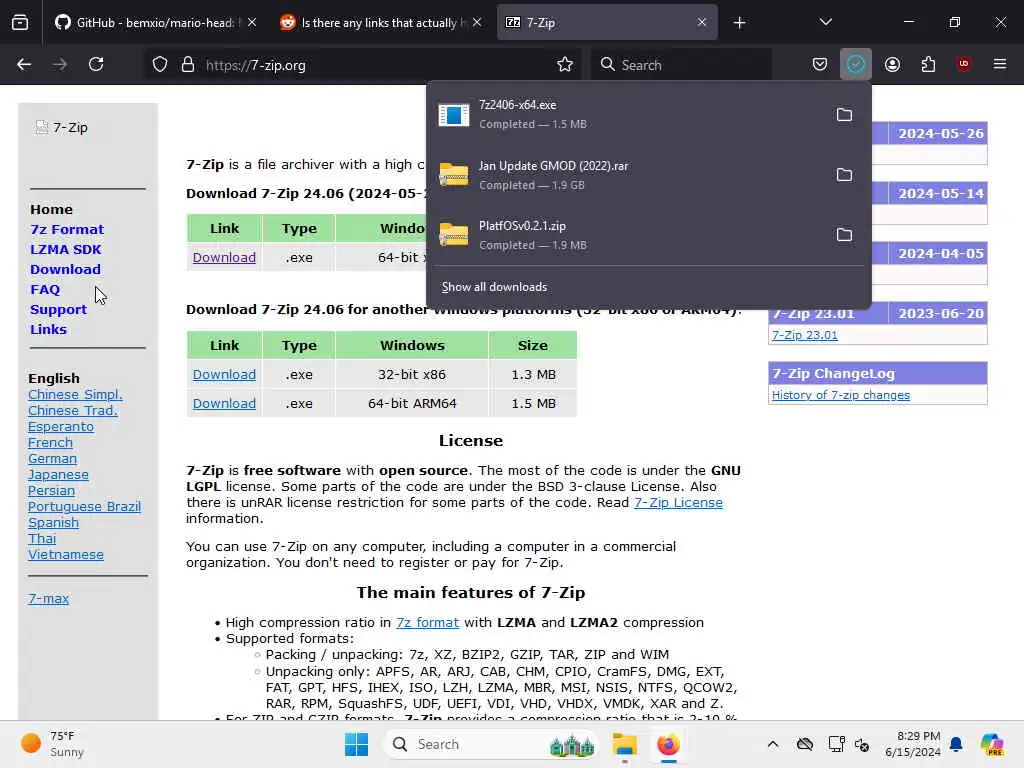Image resolution: width=1024 pixels, height=768 pixels.
Task: Open tracking protection shield icon
Action: [x=160, y=65]
